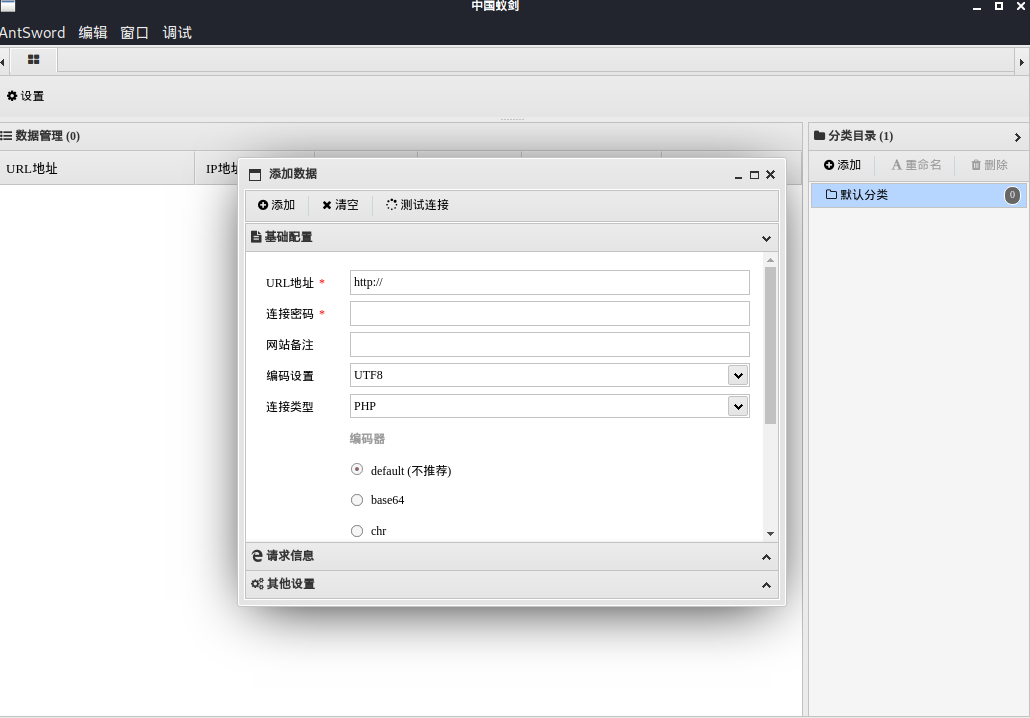Click the URL地址 column header
The height and width of the screenshot is (718, 1030).
(x=97, y=168)
